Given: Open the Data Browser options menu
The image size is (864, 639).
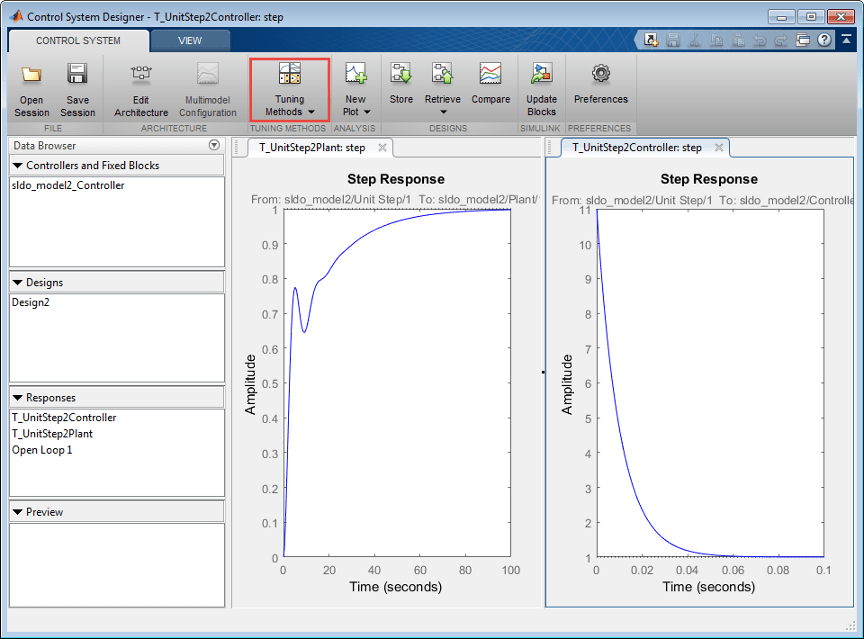Looking at the screenshot, I should 214,145.
